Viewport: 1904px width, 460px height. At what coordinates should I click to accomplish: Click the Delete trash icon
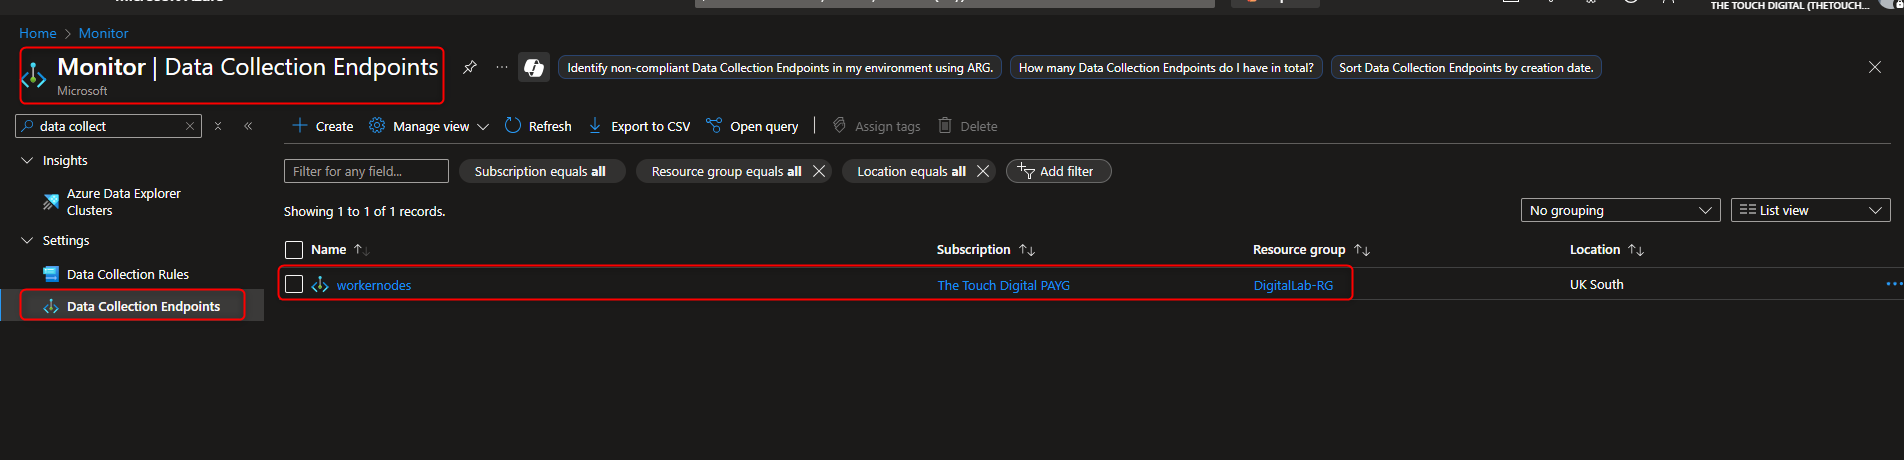945,125
